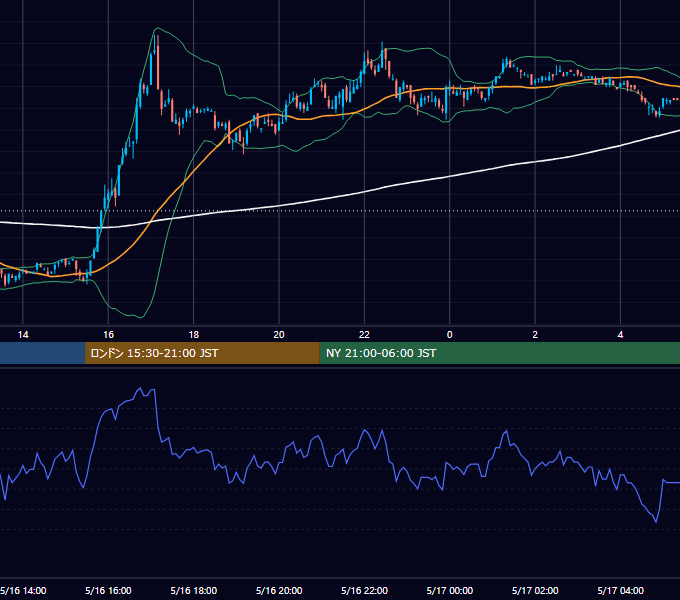
Task: Click the 5/16 20:00 label on indicator axis
Action: (279, 590)
